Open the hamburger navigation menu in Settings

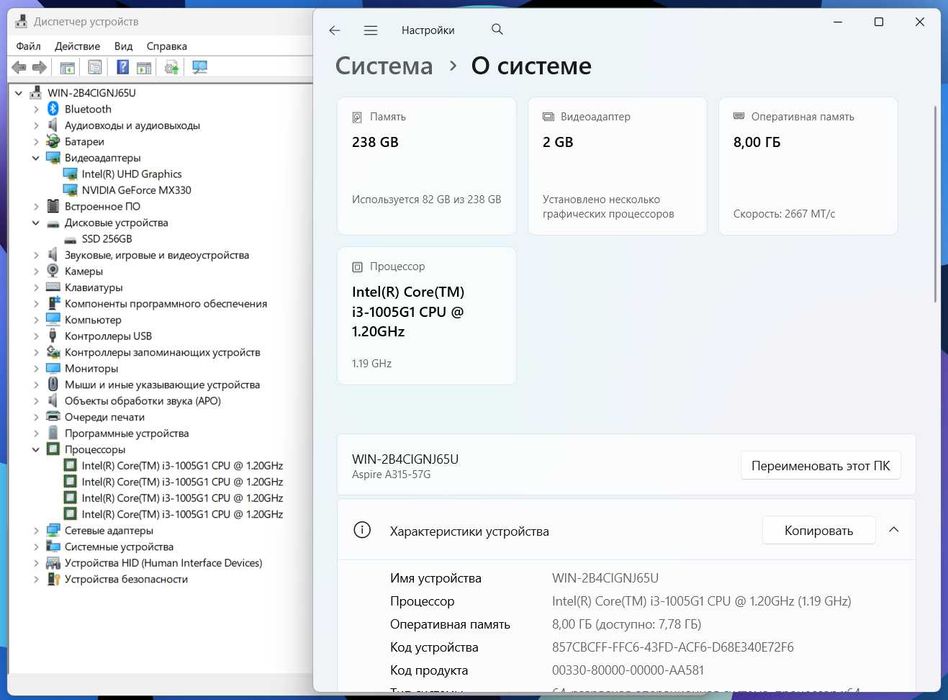pos(371,30)
